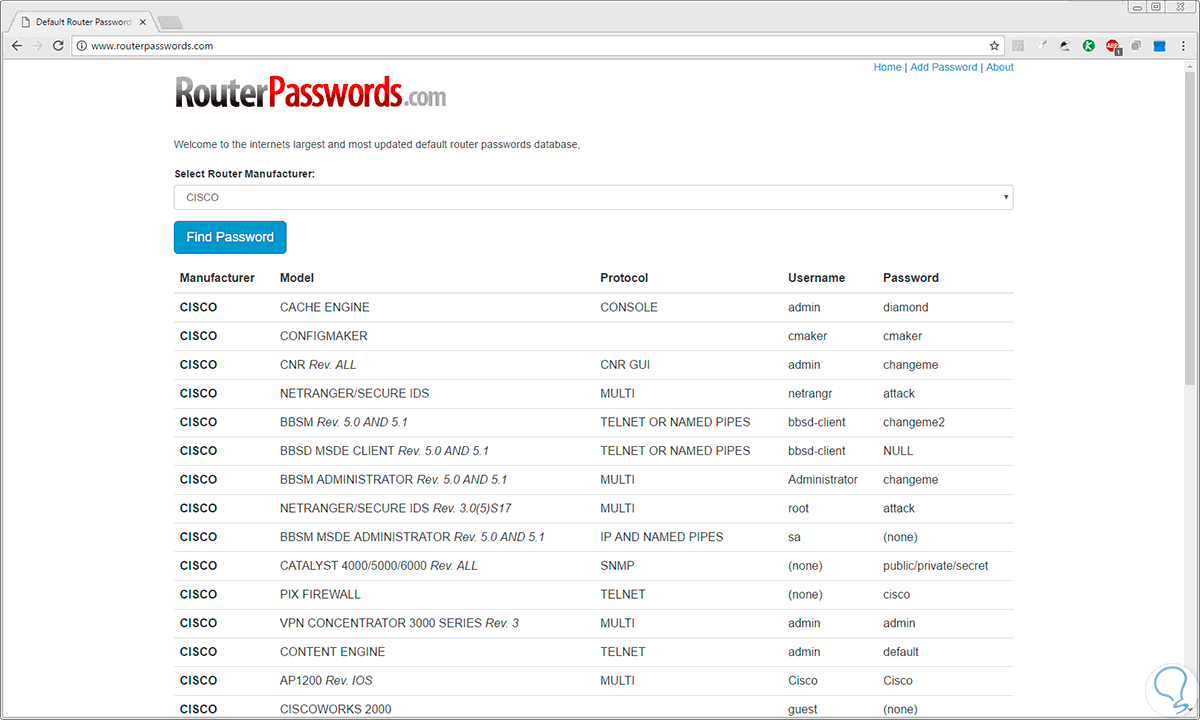Click the Password column header

pyautogui.click(x=911, y=278)
